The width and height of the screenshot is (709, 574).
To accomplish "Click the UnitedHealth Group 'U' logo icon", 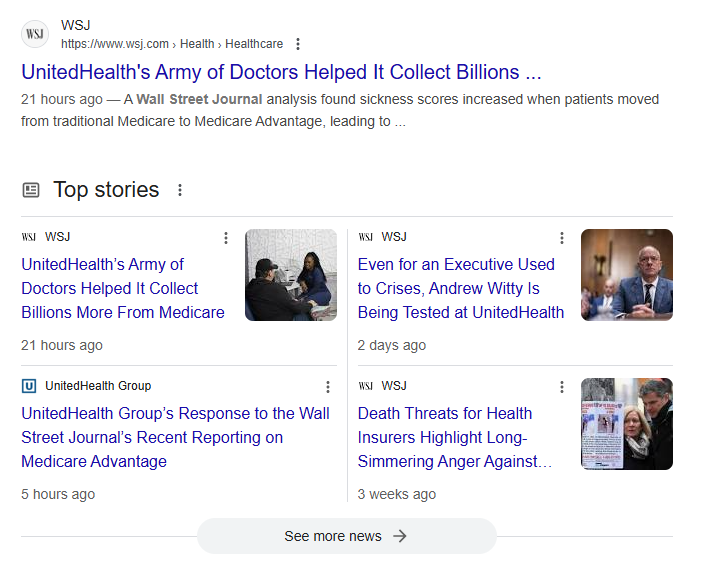I will coord(29,386).
